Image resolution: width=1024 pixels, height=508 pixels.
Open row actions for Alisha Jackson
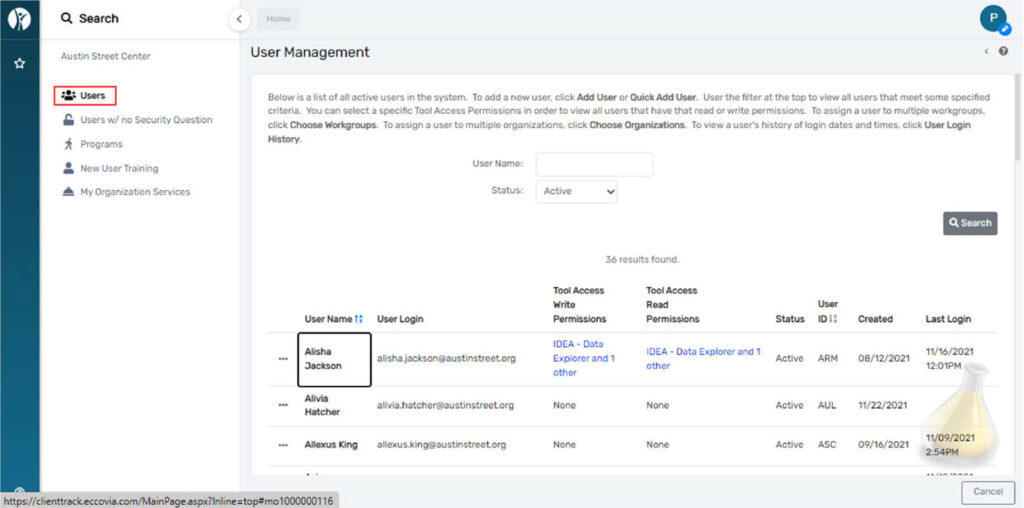coord(283,358)
